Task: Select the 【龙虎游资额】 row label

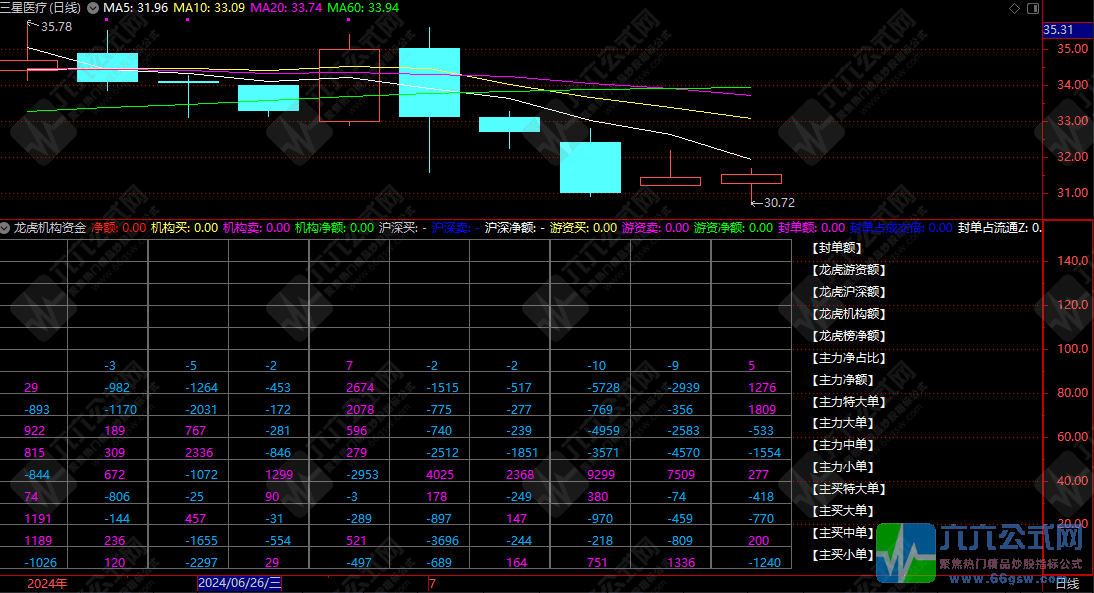Action: pos(850,270)
